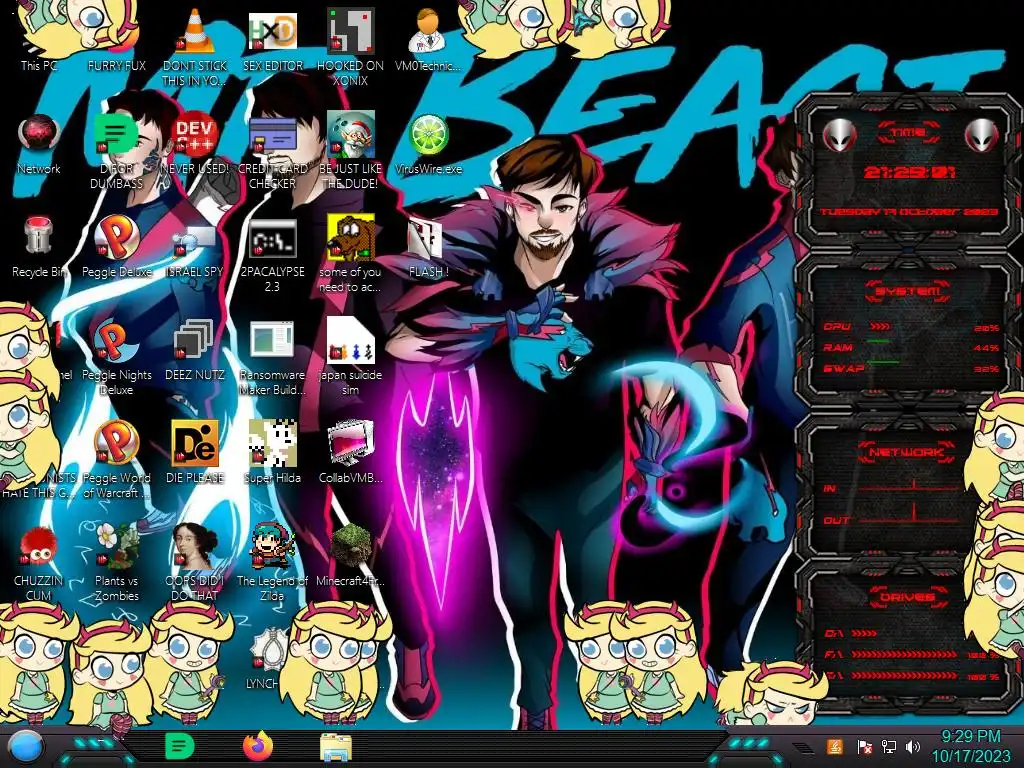Click the NETWORK widget header
Image resolution: width=1024 pixels, height=768 pixels.
point(907,451)
